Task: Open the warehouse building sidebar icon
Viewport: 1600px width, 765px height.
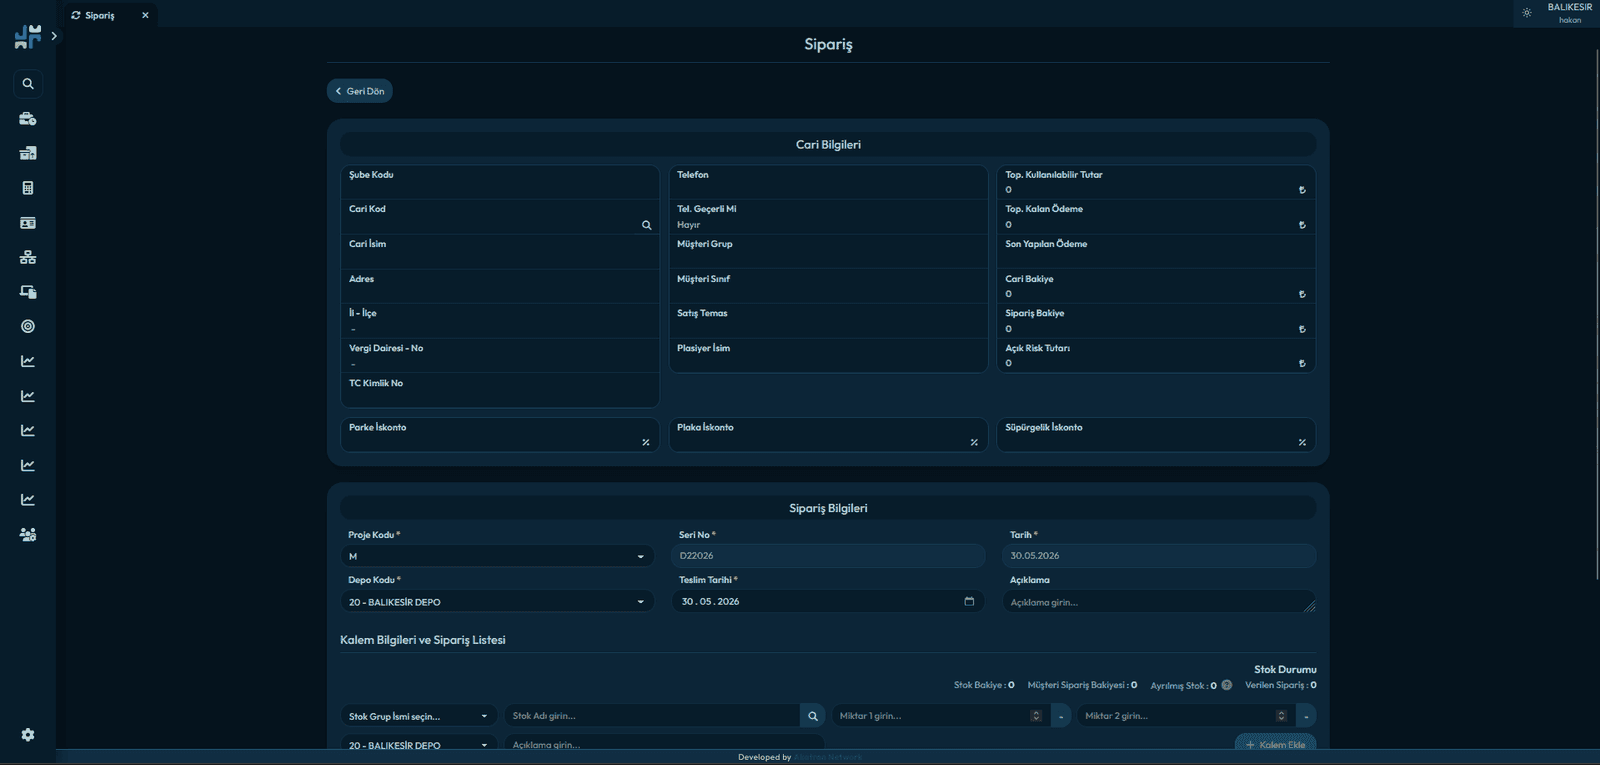Action: click(x=28, y=153)
